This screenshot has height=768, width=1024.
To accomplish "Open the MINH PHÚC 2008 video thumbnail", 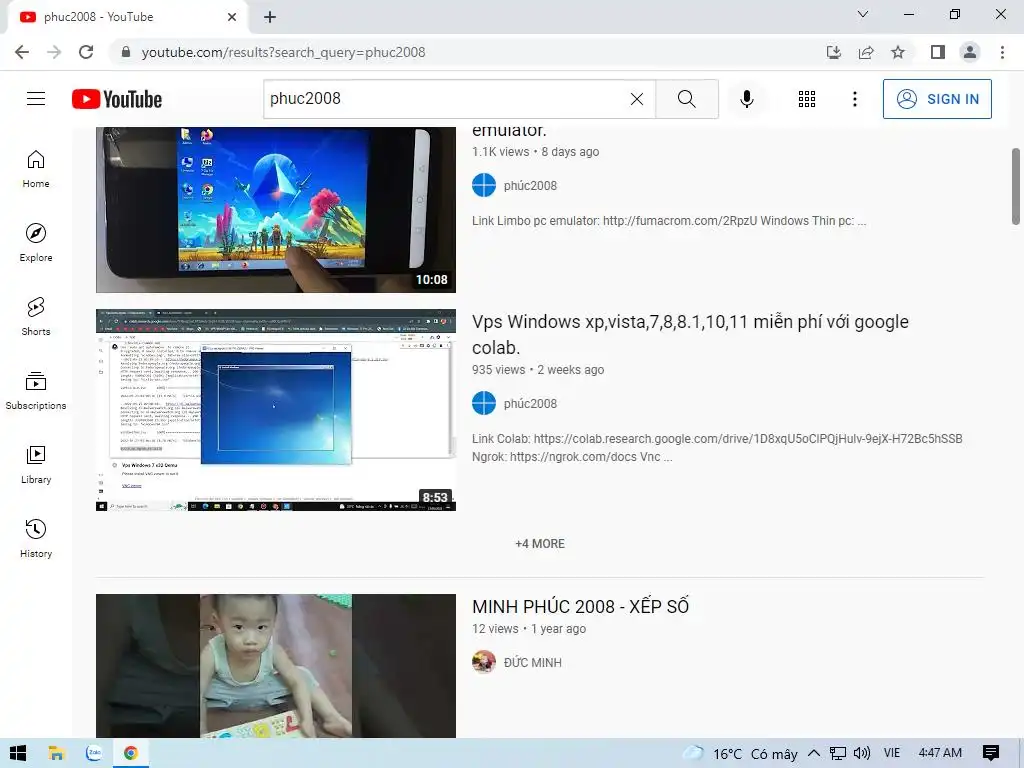I will pyautogui.click(x=276, y=665).
